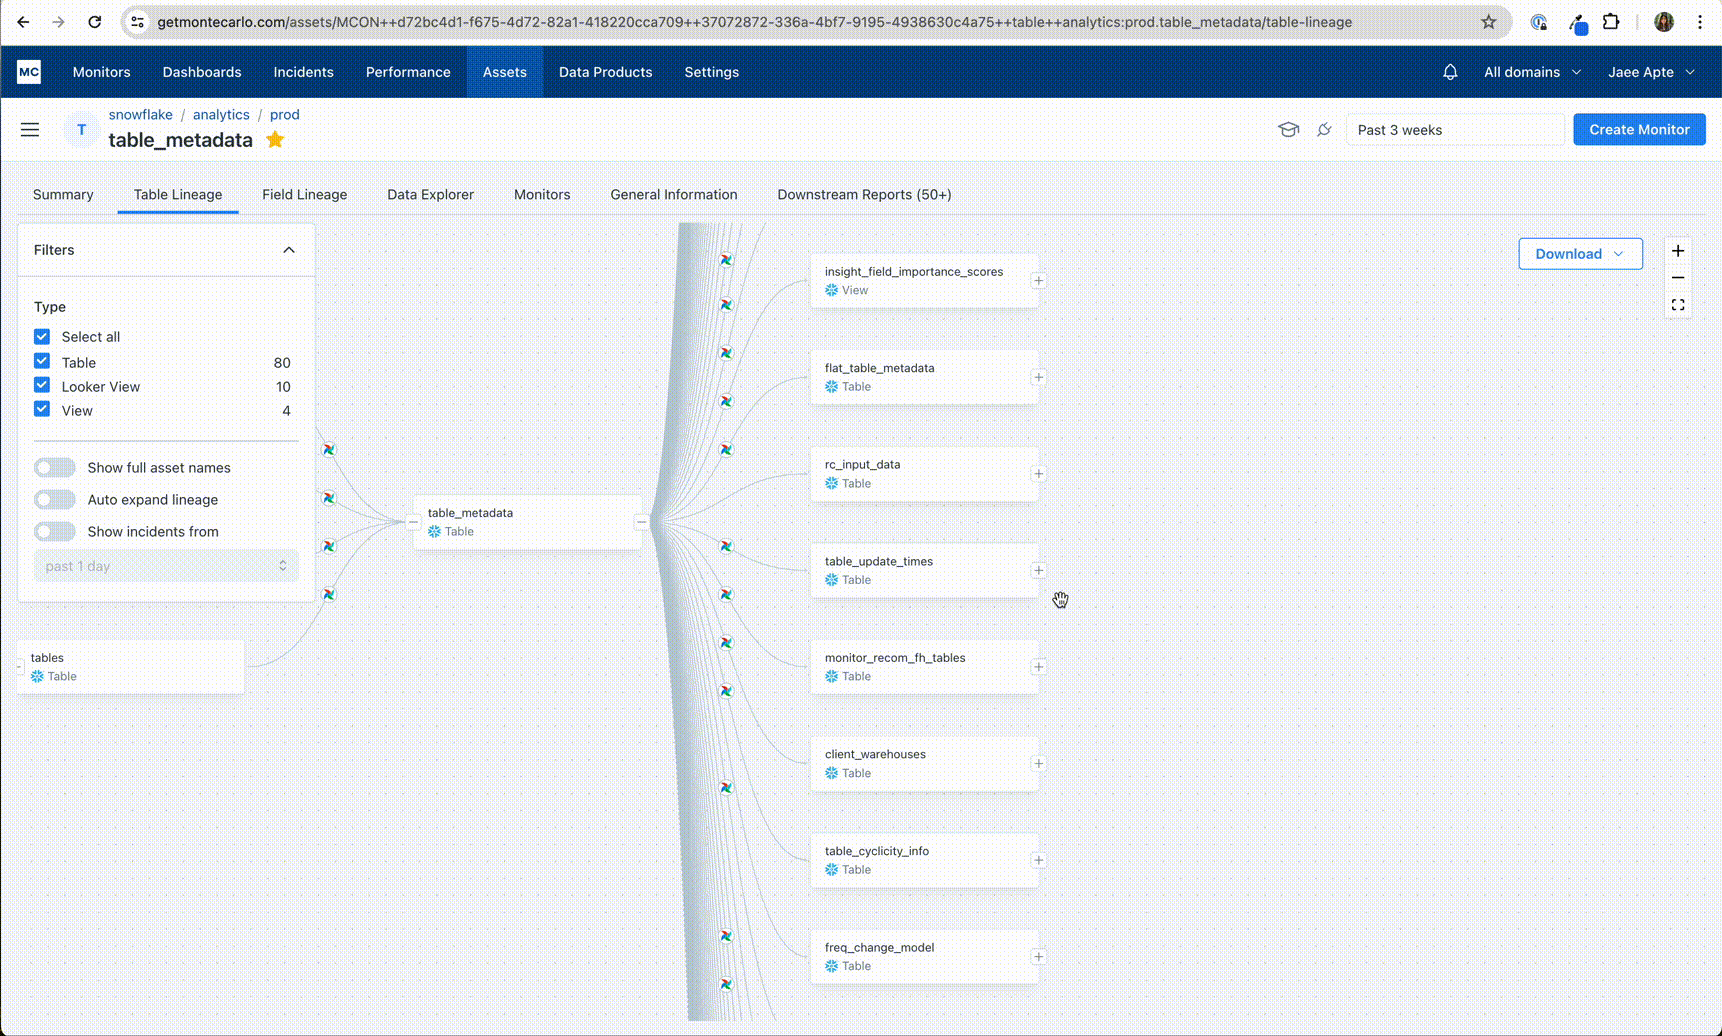Switch to the Field Lineage tab

click(305, 195)
